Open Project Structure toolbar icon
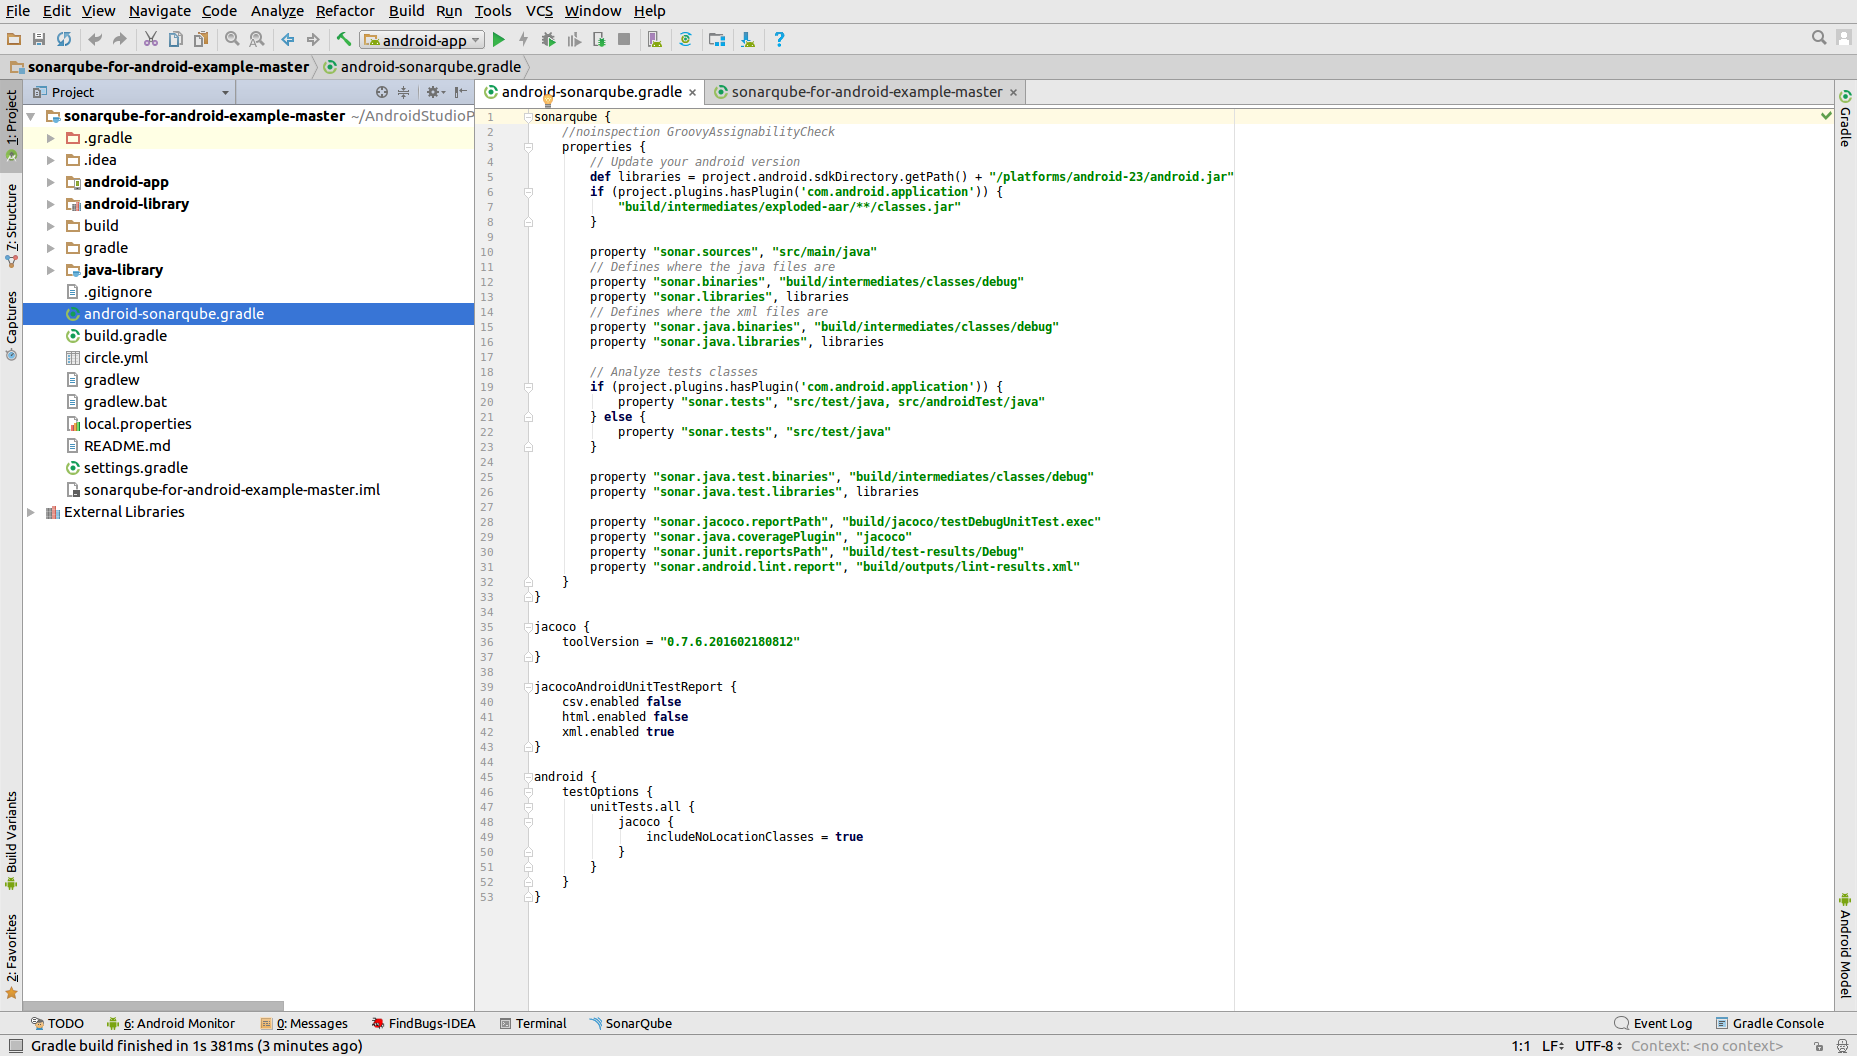The width and height of the screenshot is (1857, 1056). pos(717,39)
